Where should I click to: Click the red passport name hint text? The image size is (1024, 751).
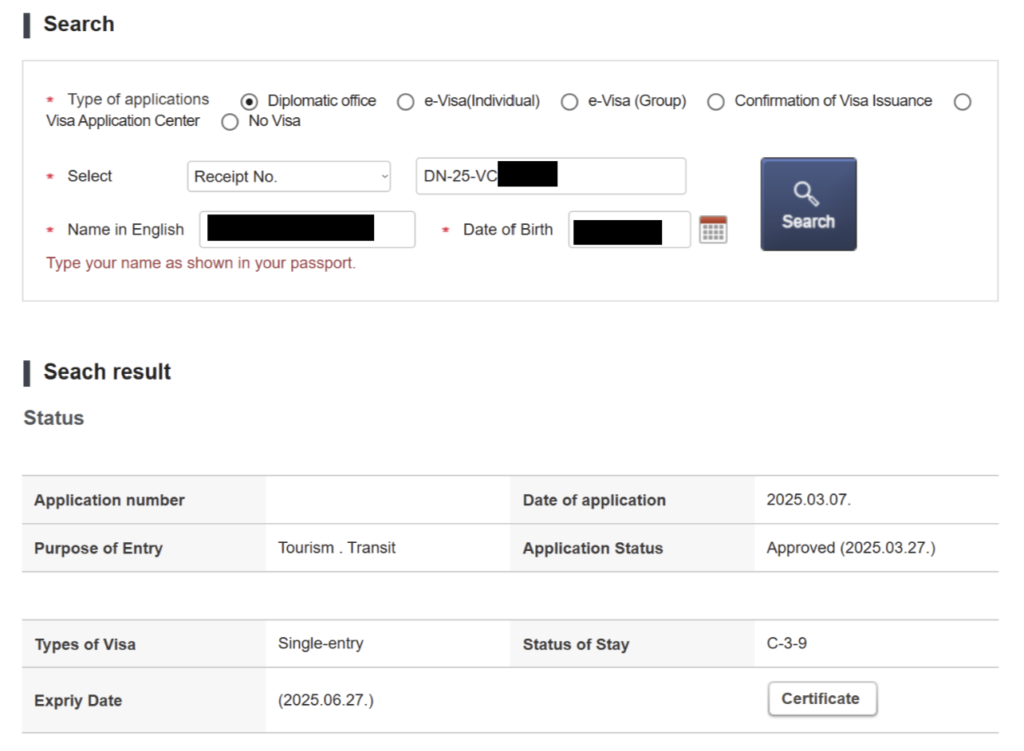201,264
